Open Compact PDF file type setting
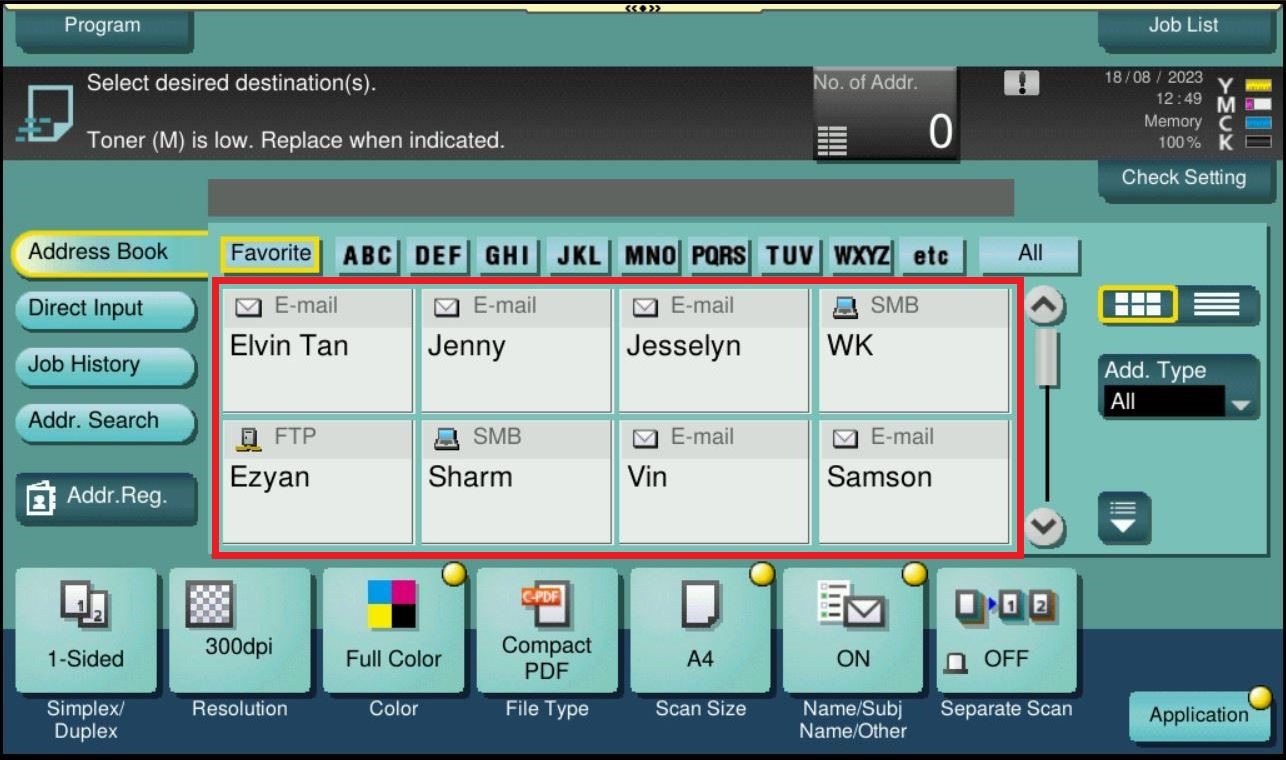The height and width of the screenshot is (760, 1286). [547, 631]
